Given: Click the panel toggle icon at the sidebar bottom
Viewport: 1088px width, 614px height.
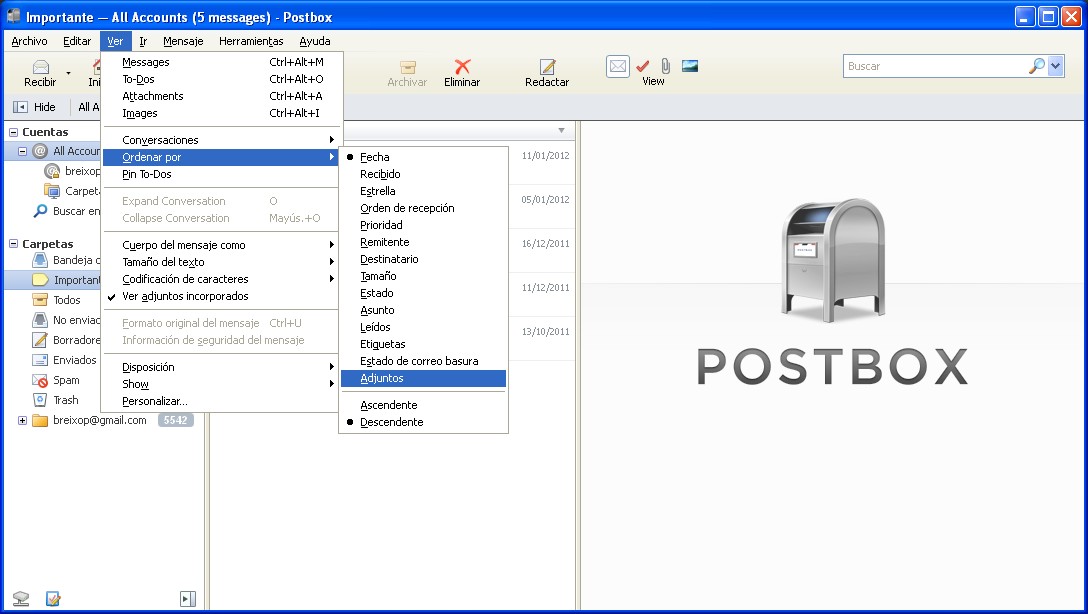Looking at the screenshot, I should point(187,599).
